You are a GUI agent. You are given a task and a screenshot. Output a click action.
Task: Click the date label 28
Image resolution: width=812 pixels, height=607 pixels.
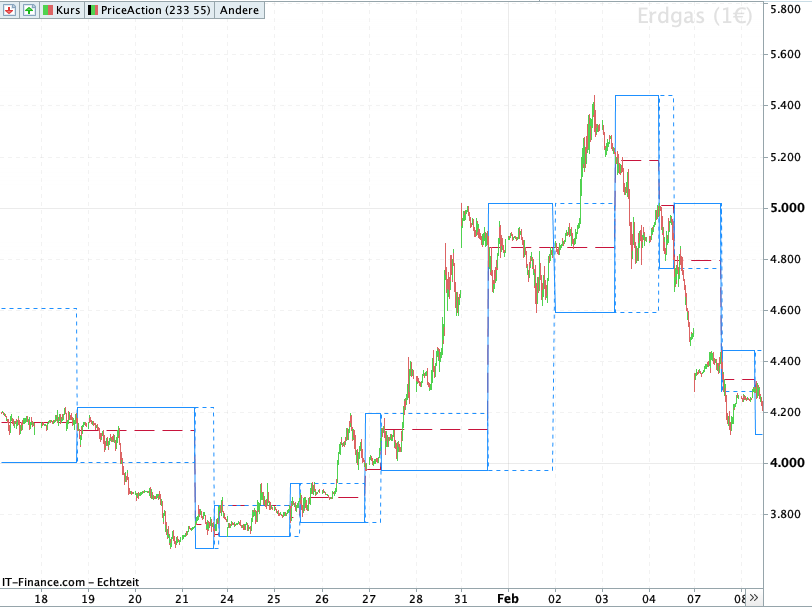coord(416,599)
